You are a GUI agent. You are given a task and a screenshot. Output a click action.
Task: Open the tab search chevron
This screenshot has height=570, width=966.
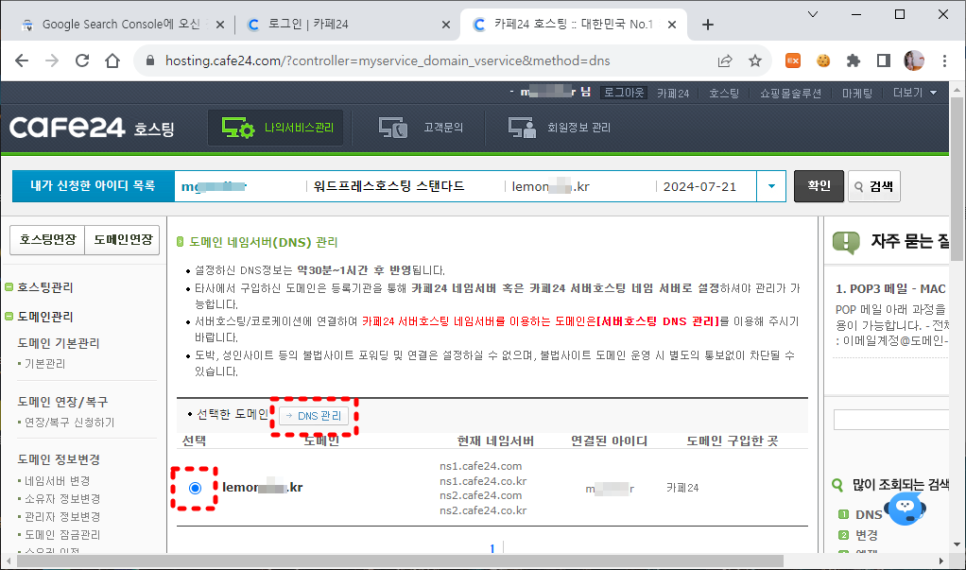point(813,14)
